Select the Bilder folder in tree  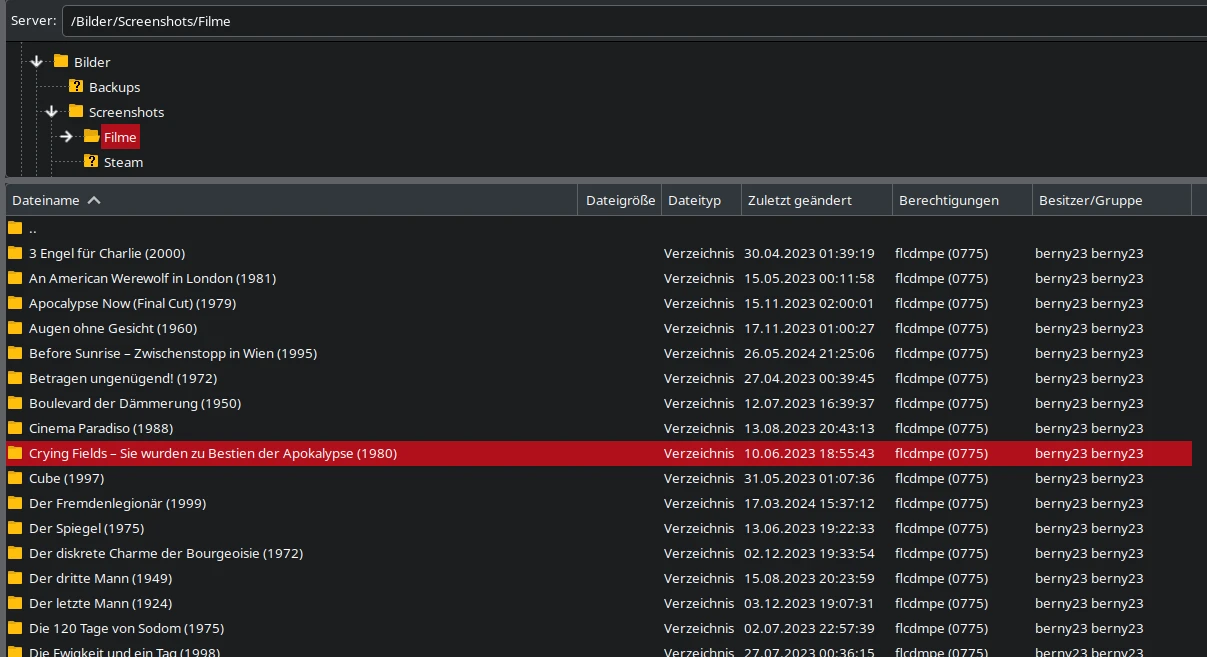click(x=92, y=62)
